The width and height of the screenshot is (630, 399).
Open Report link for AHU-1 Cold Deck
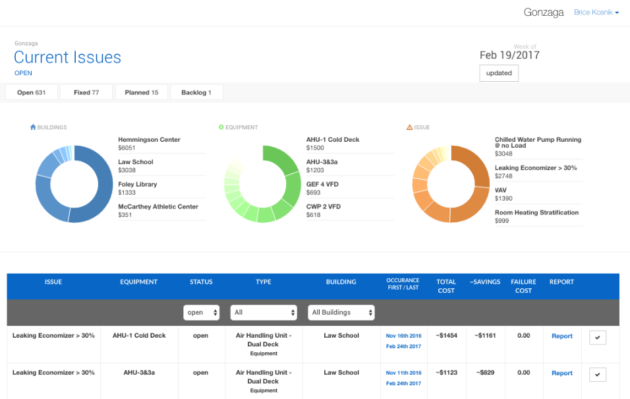click(562, 336)
